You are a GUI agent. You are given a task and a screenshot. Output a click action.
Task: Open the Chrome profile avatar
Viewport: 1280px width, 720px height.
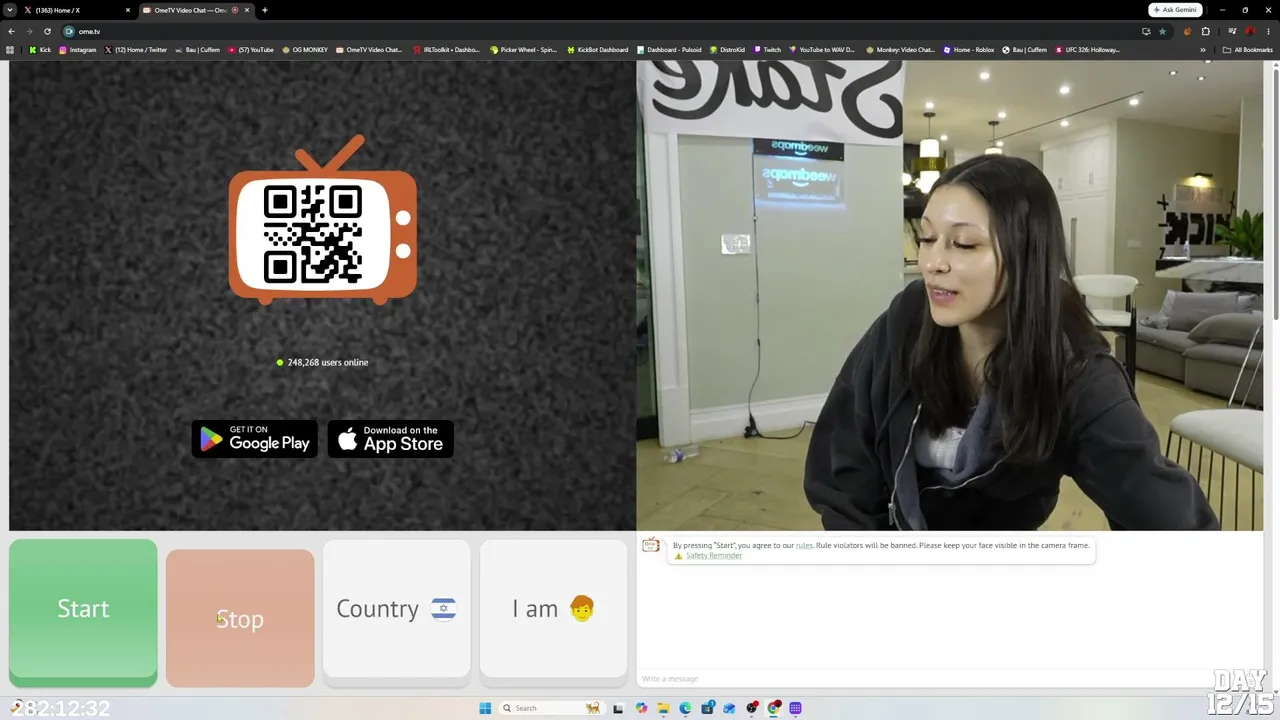coord(1250,31)
